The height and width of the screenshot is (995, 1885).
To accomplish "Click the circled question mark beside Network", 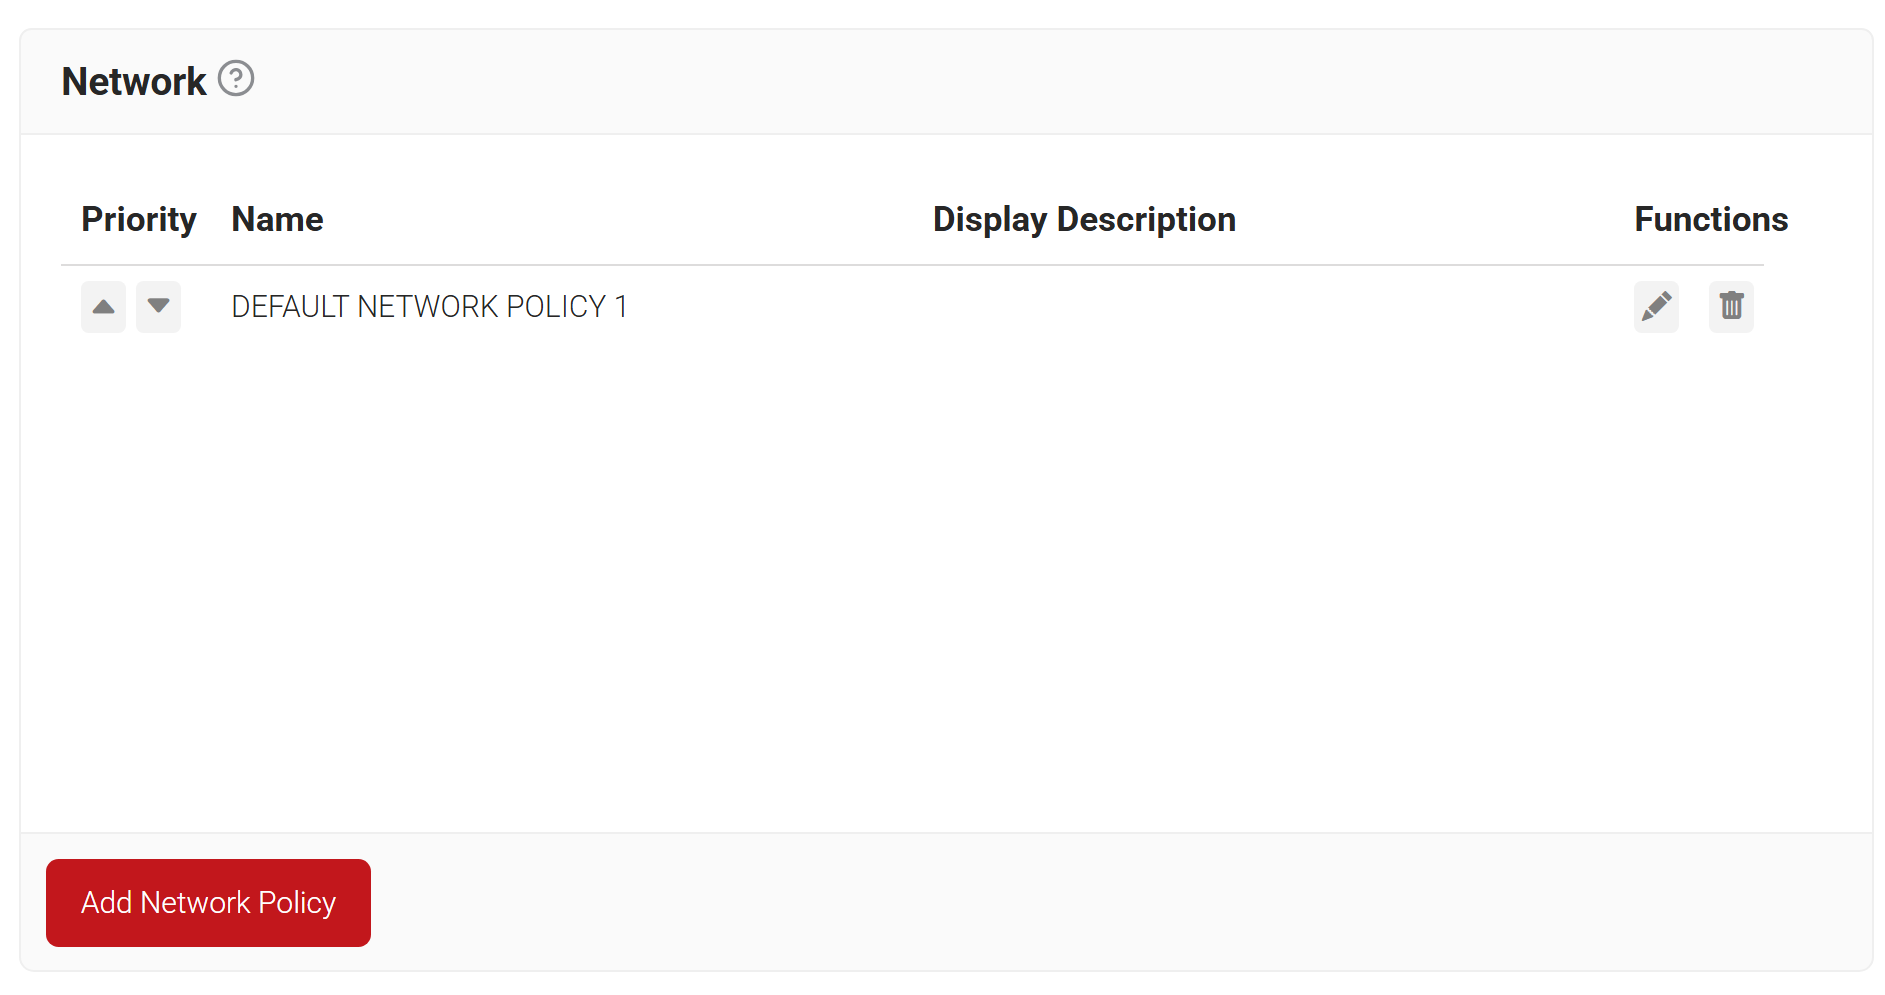I will coord(236,78).
